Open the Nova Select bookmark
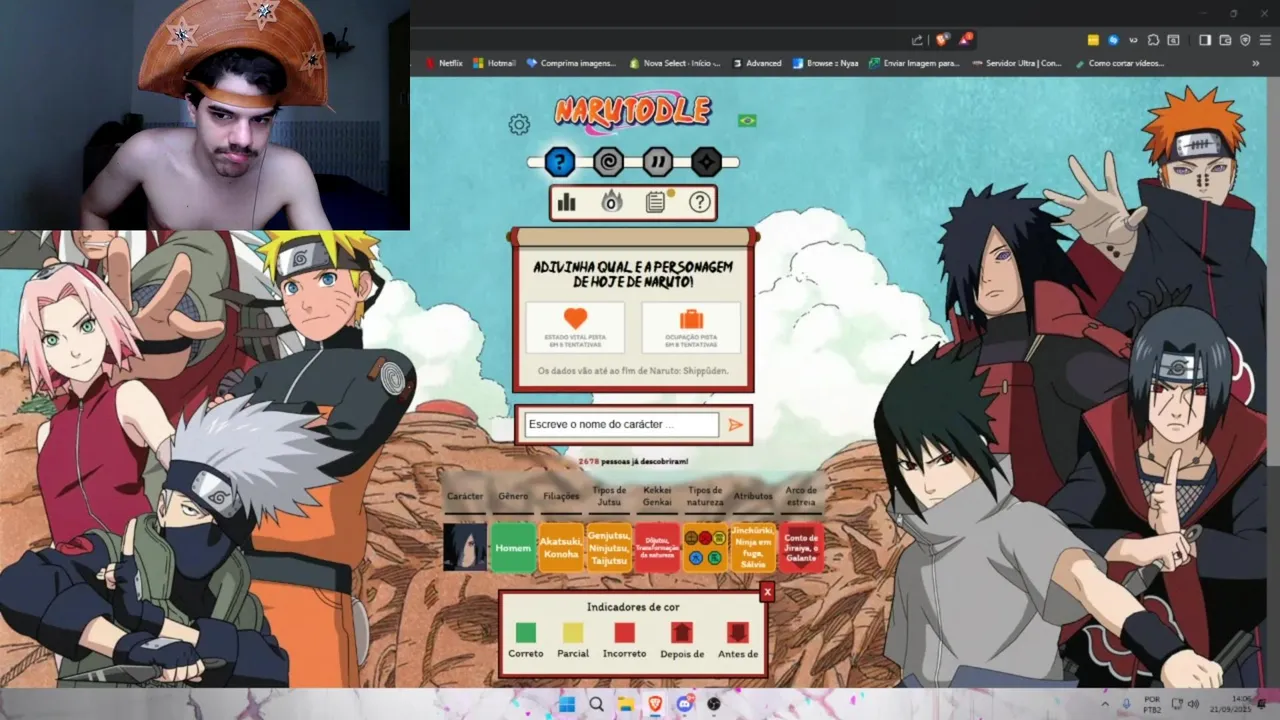The image size is (1280, 720). pos(675,63)
